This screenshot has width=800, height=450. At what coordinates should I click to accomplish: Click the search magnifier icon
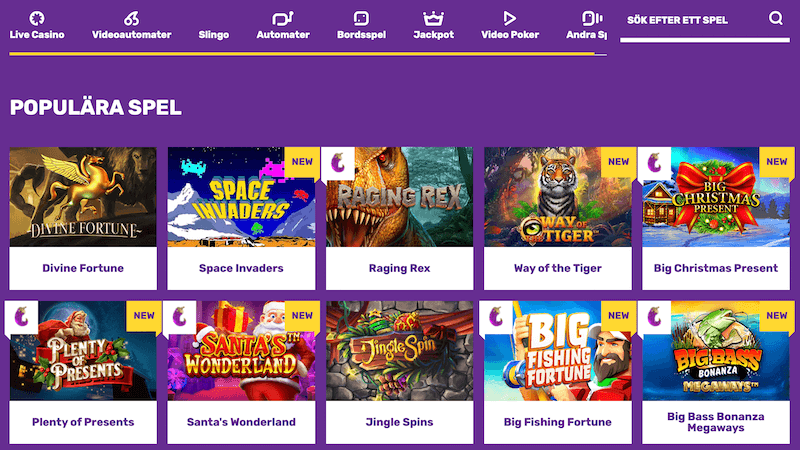point(776,18)
